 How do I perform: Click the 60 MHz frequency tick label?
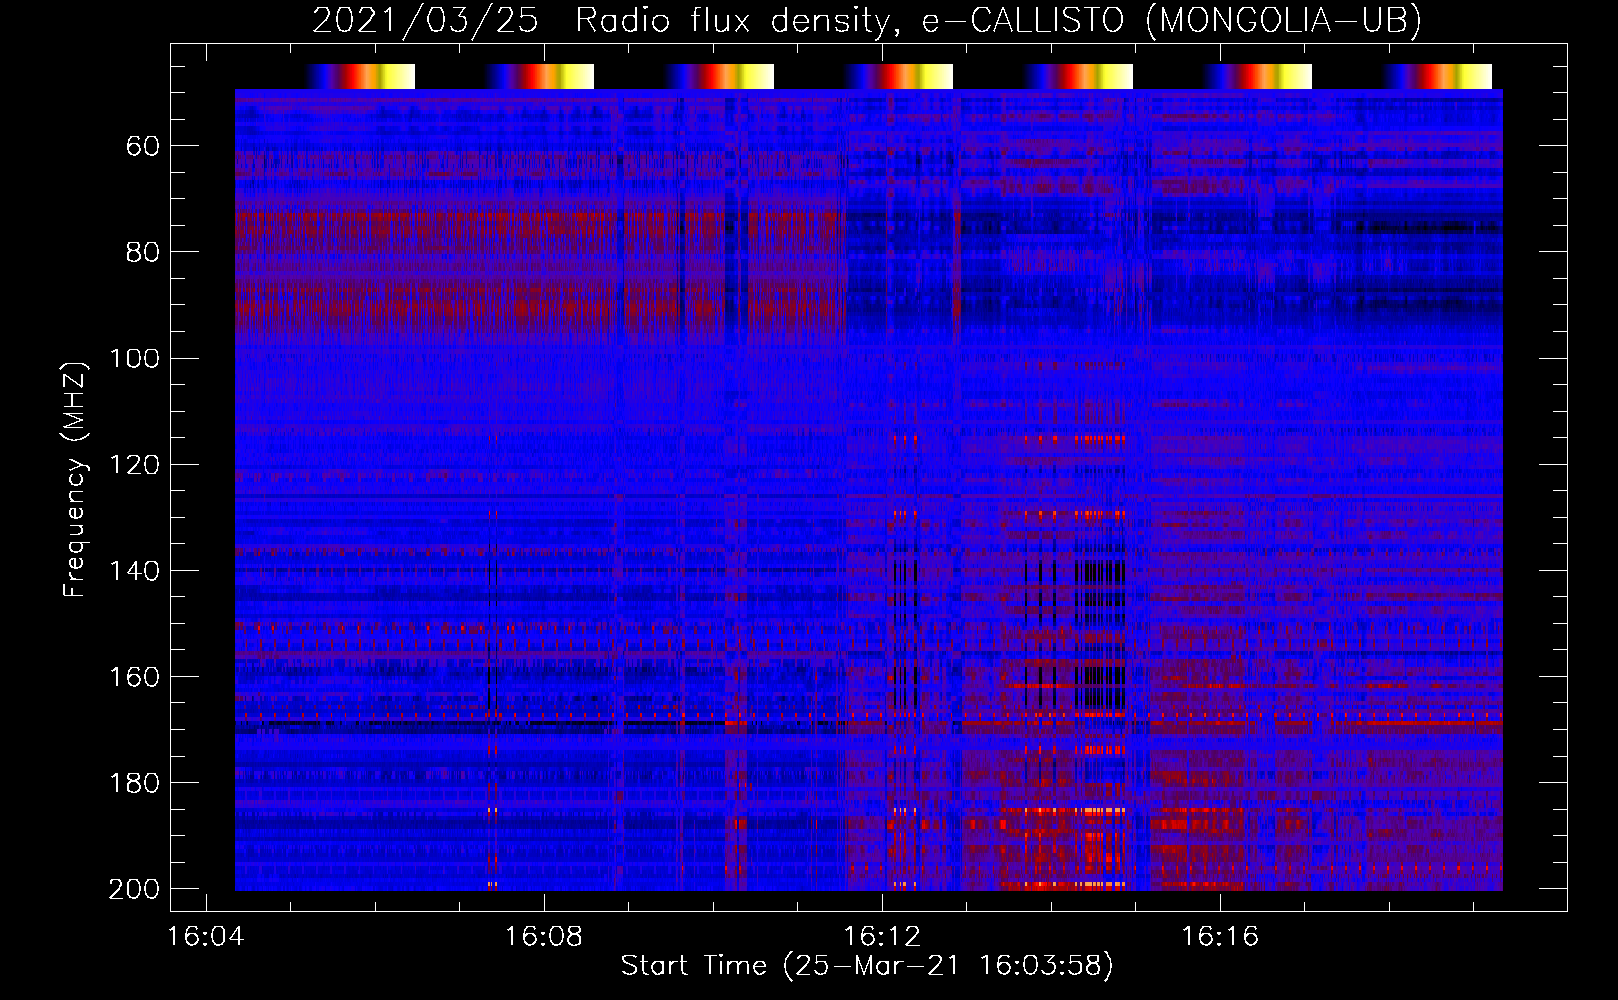click(x=143, y=147)
